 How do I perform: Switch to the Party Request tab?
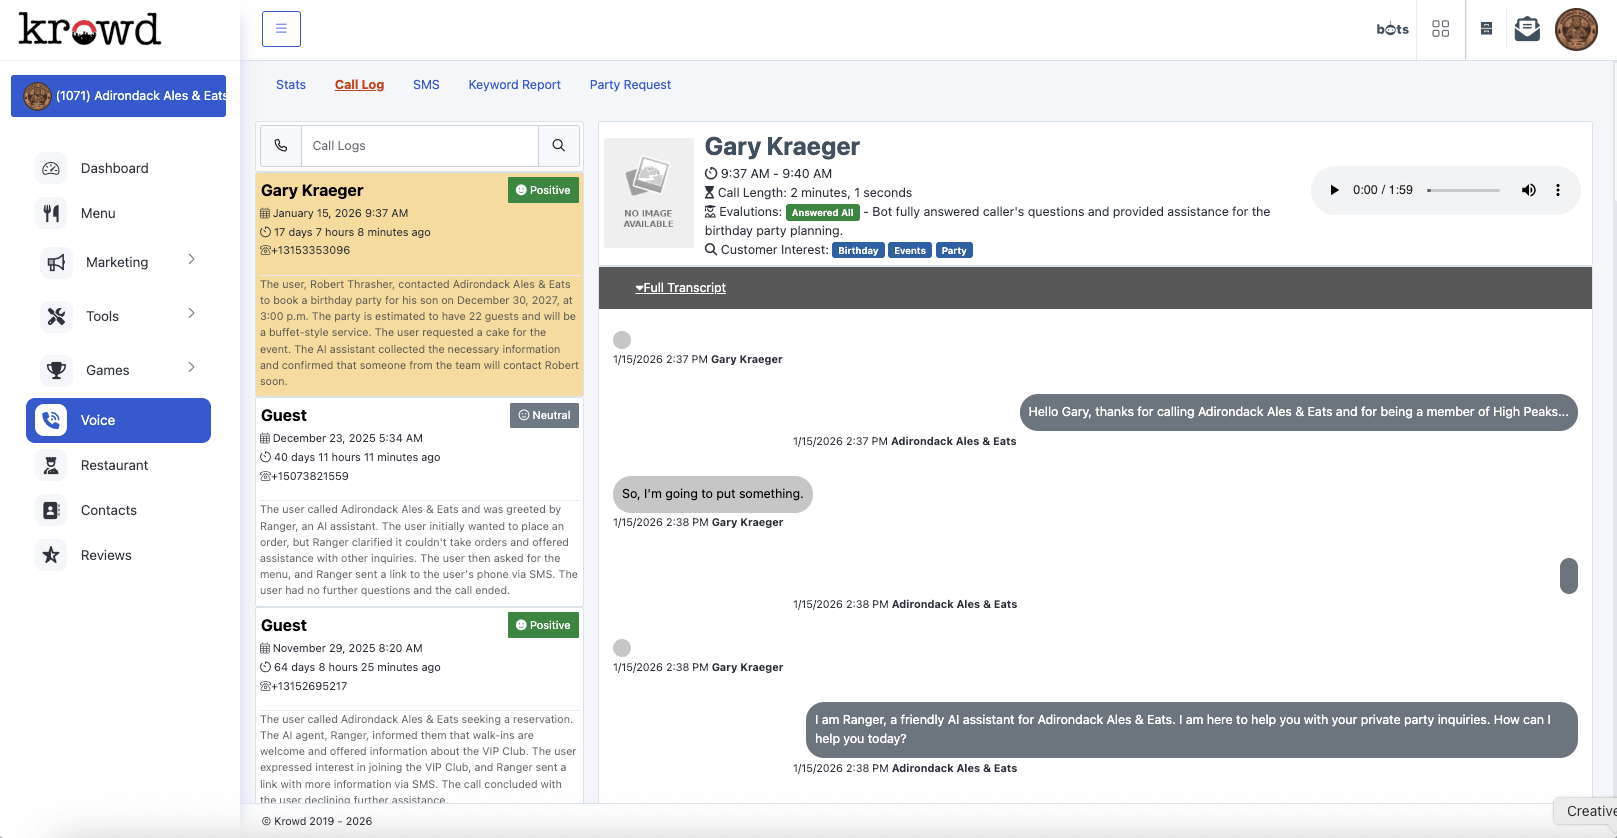630,85
